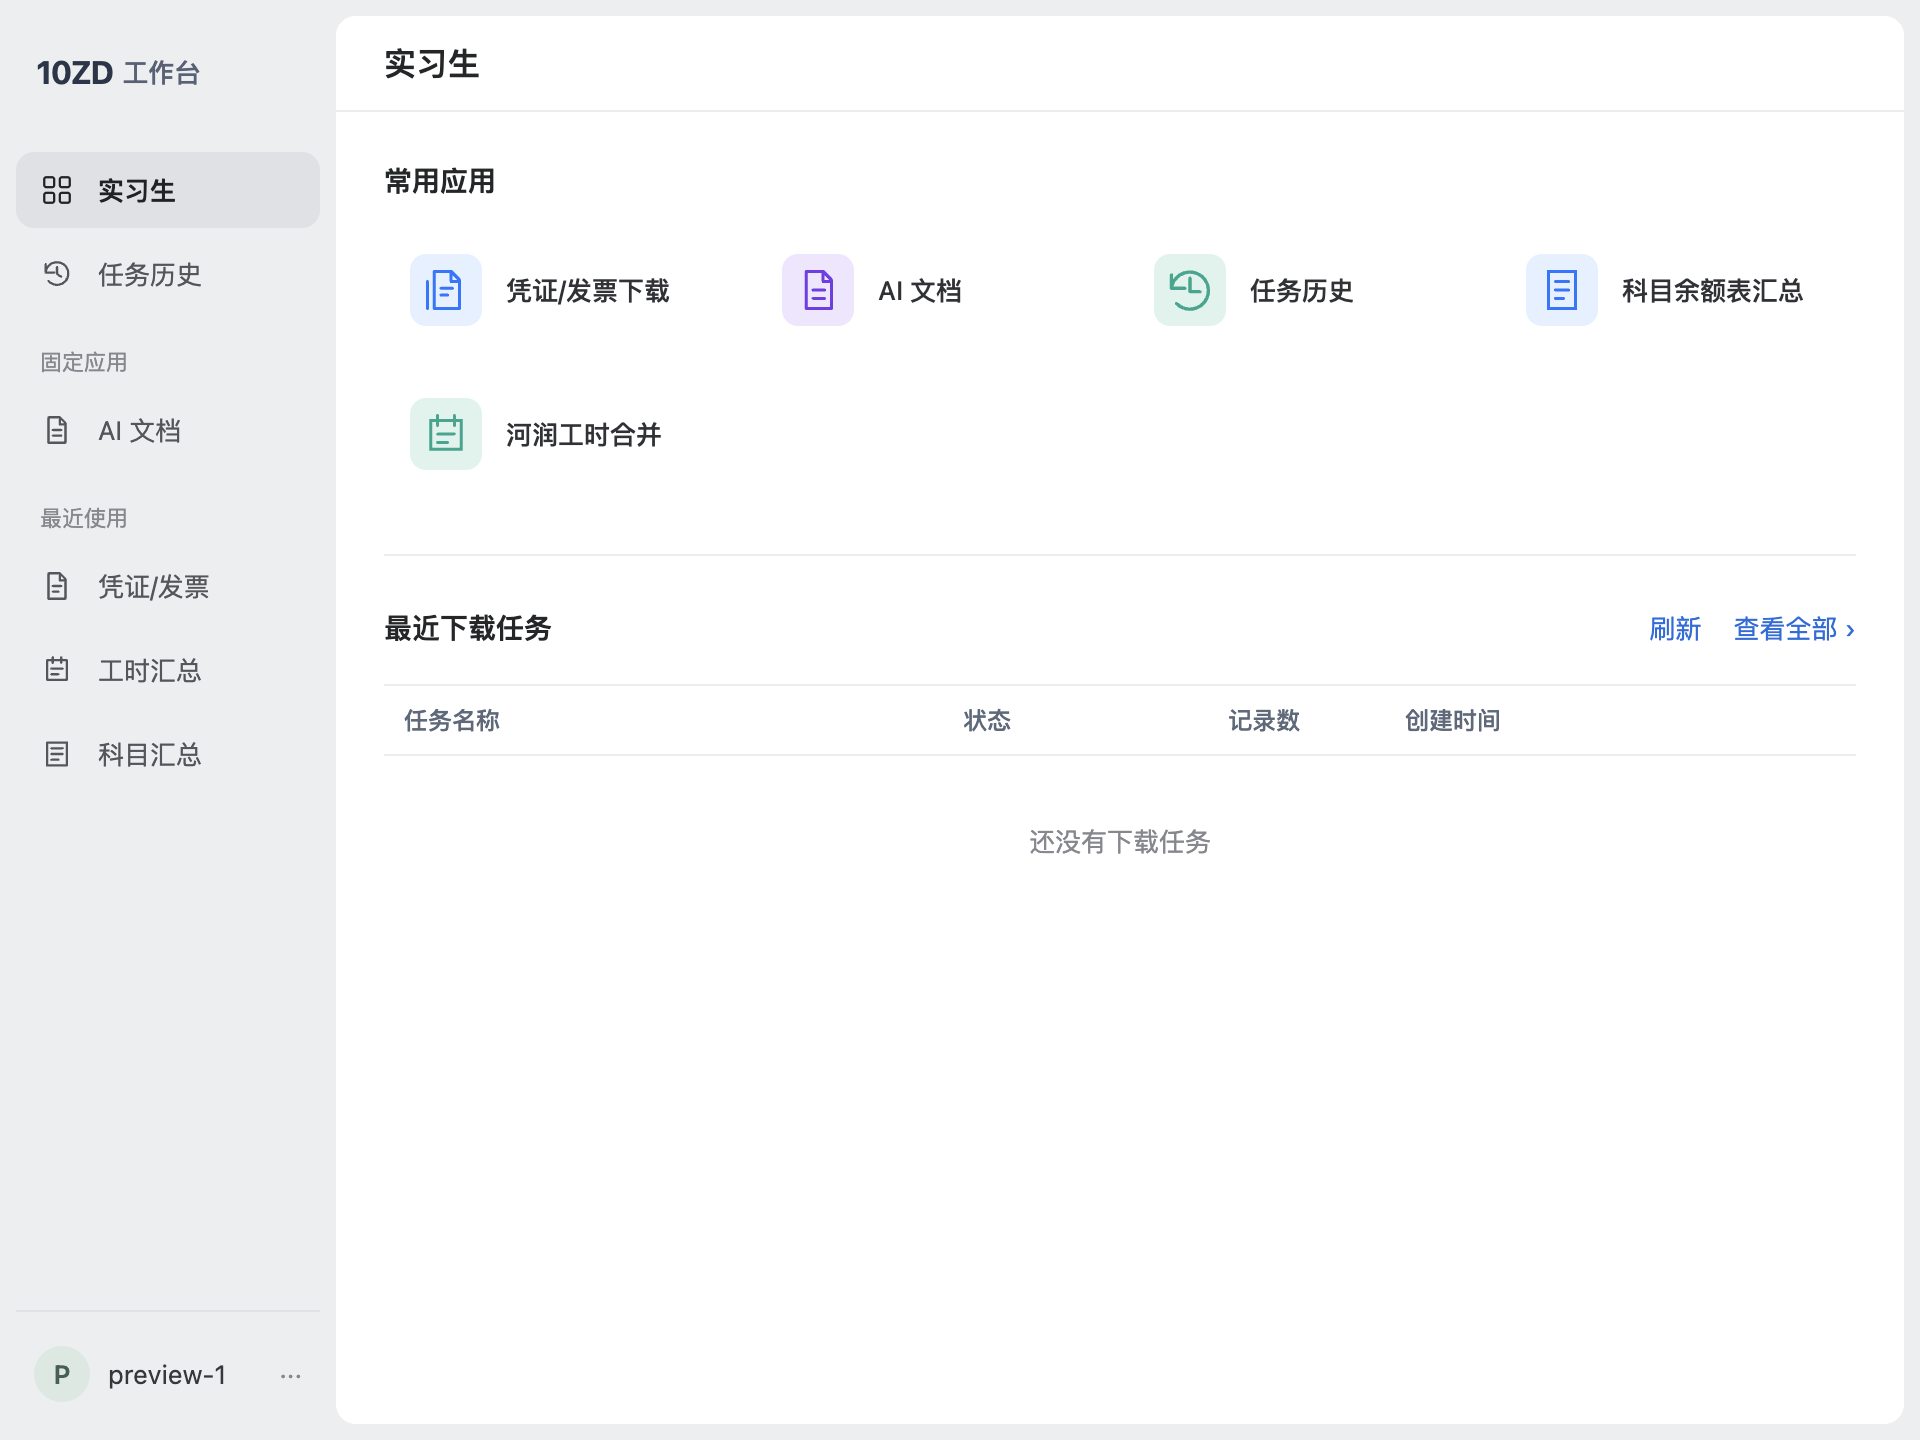Click the 科目余额表汇总 app label
The height and width of the screenshot is (1440, 1920).
point(1713,291)
